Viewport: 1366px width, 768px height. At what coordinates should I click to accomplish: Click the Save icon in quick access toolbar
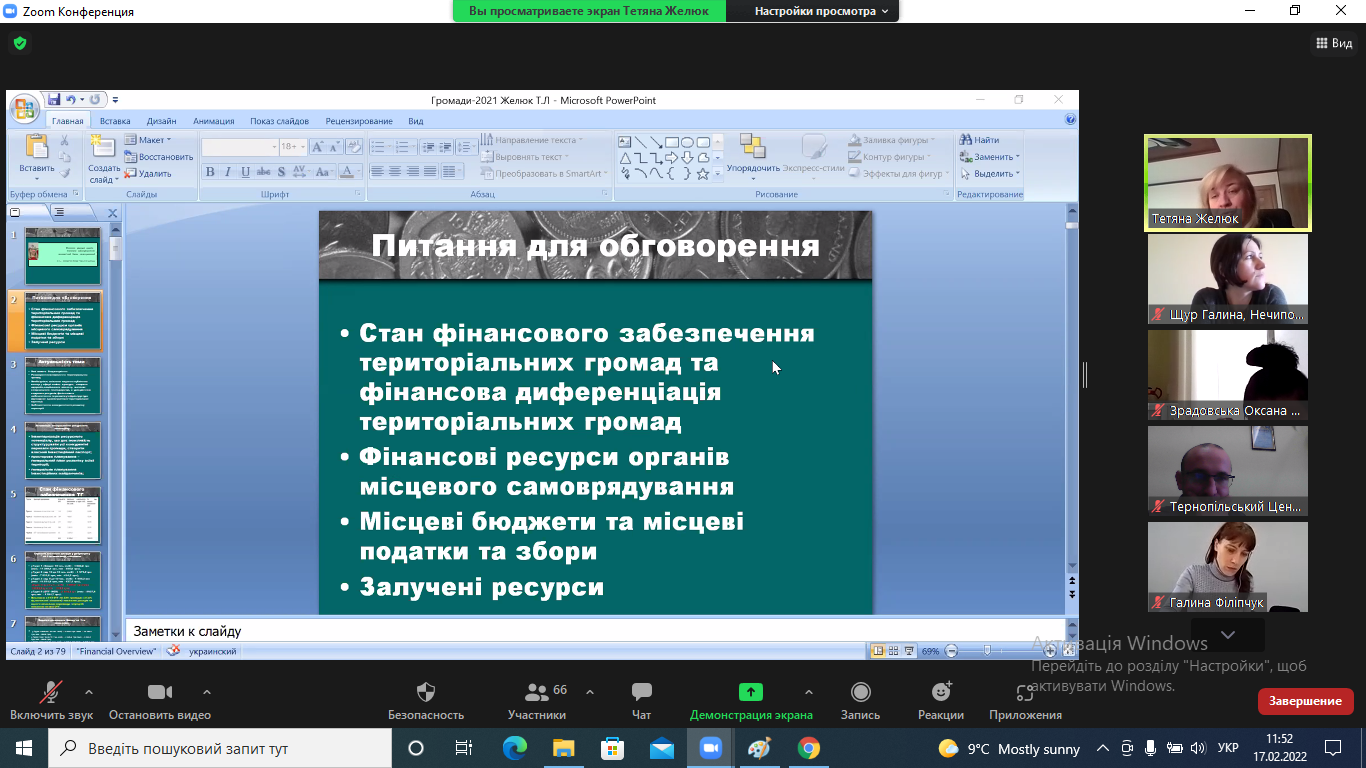click(x=54, y=100)
